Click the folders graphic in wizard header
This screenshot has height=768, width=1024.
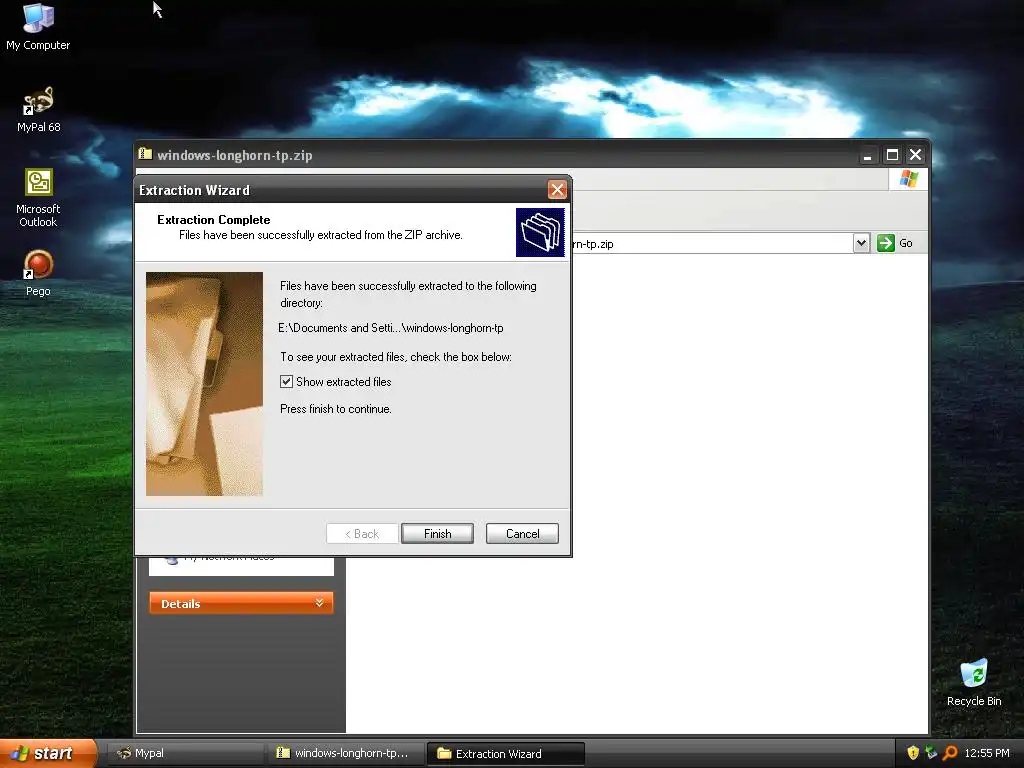pyautogui.click(x=540, y=232)
